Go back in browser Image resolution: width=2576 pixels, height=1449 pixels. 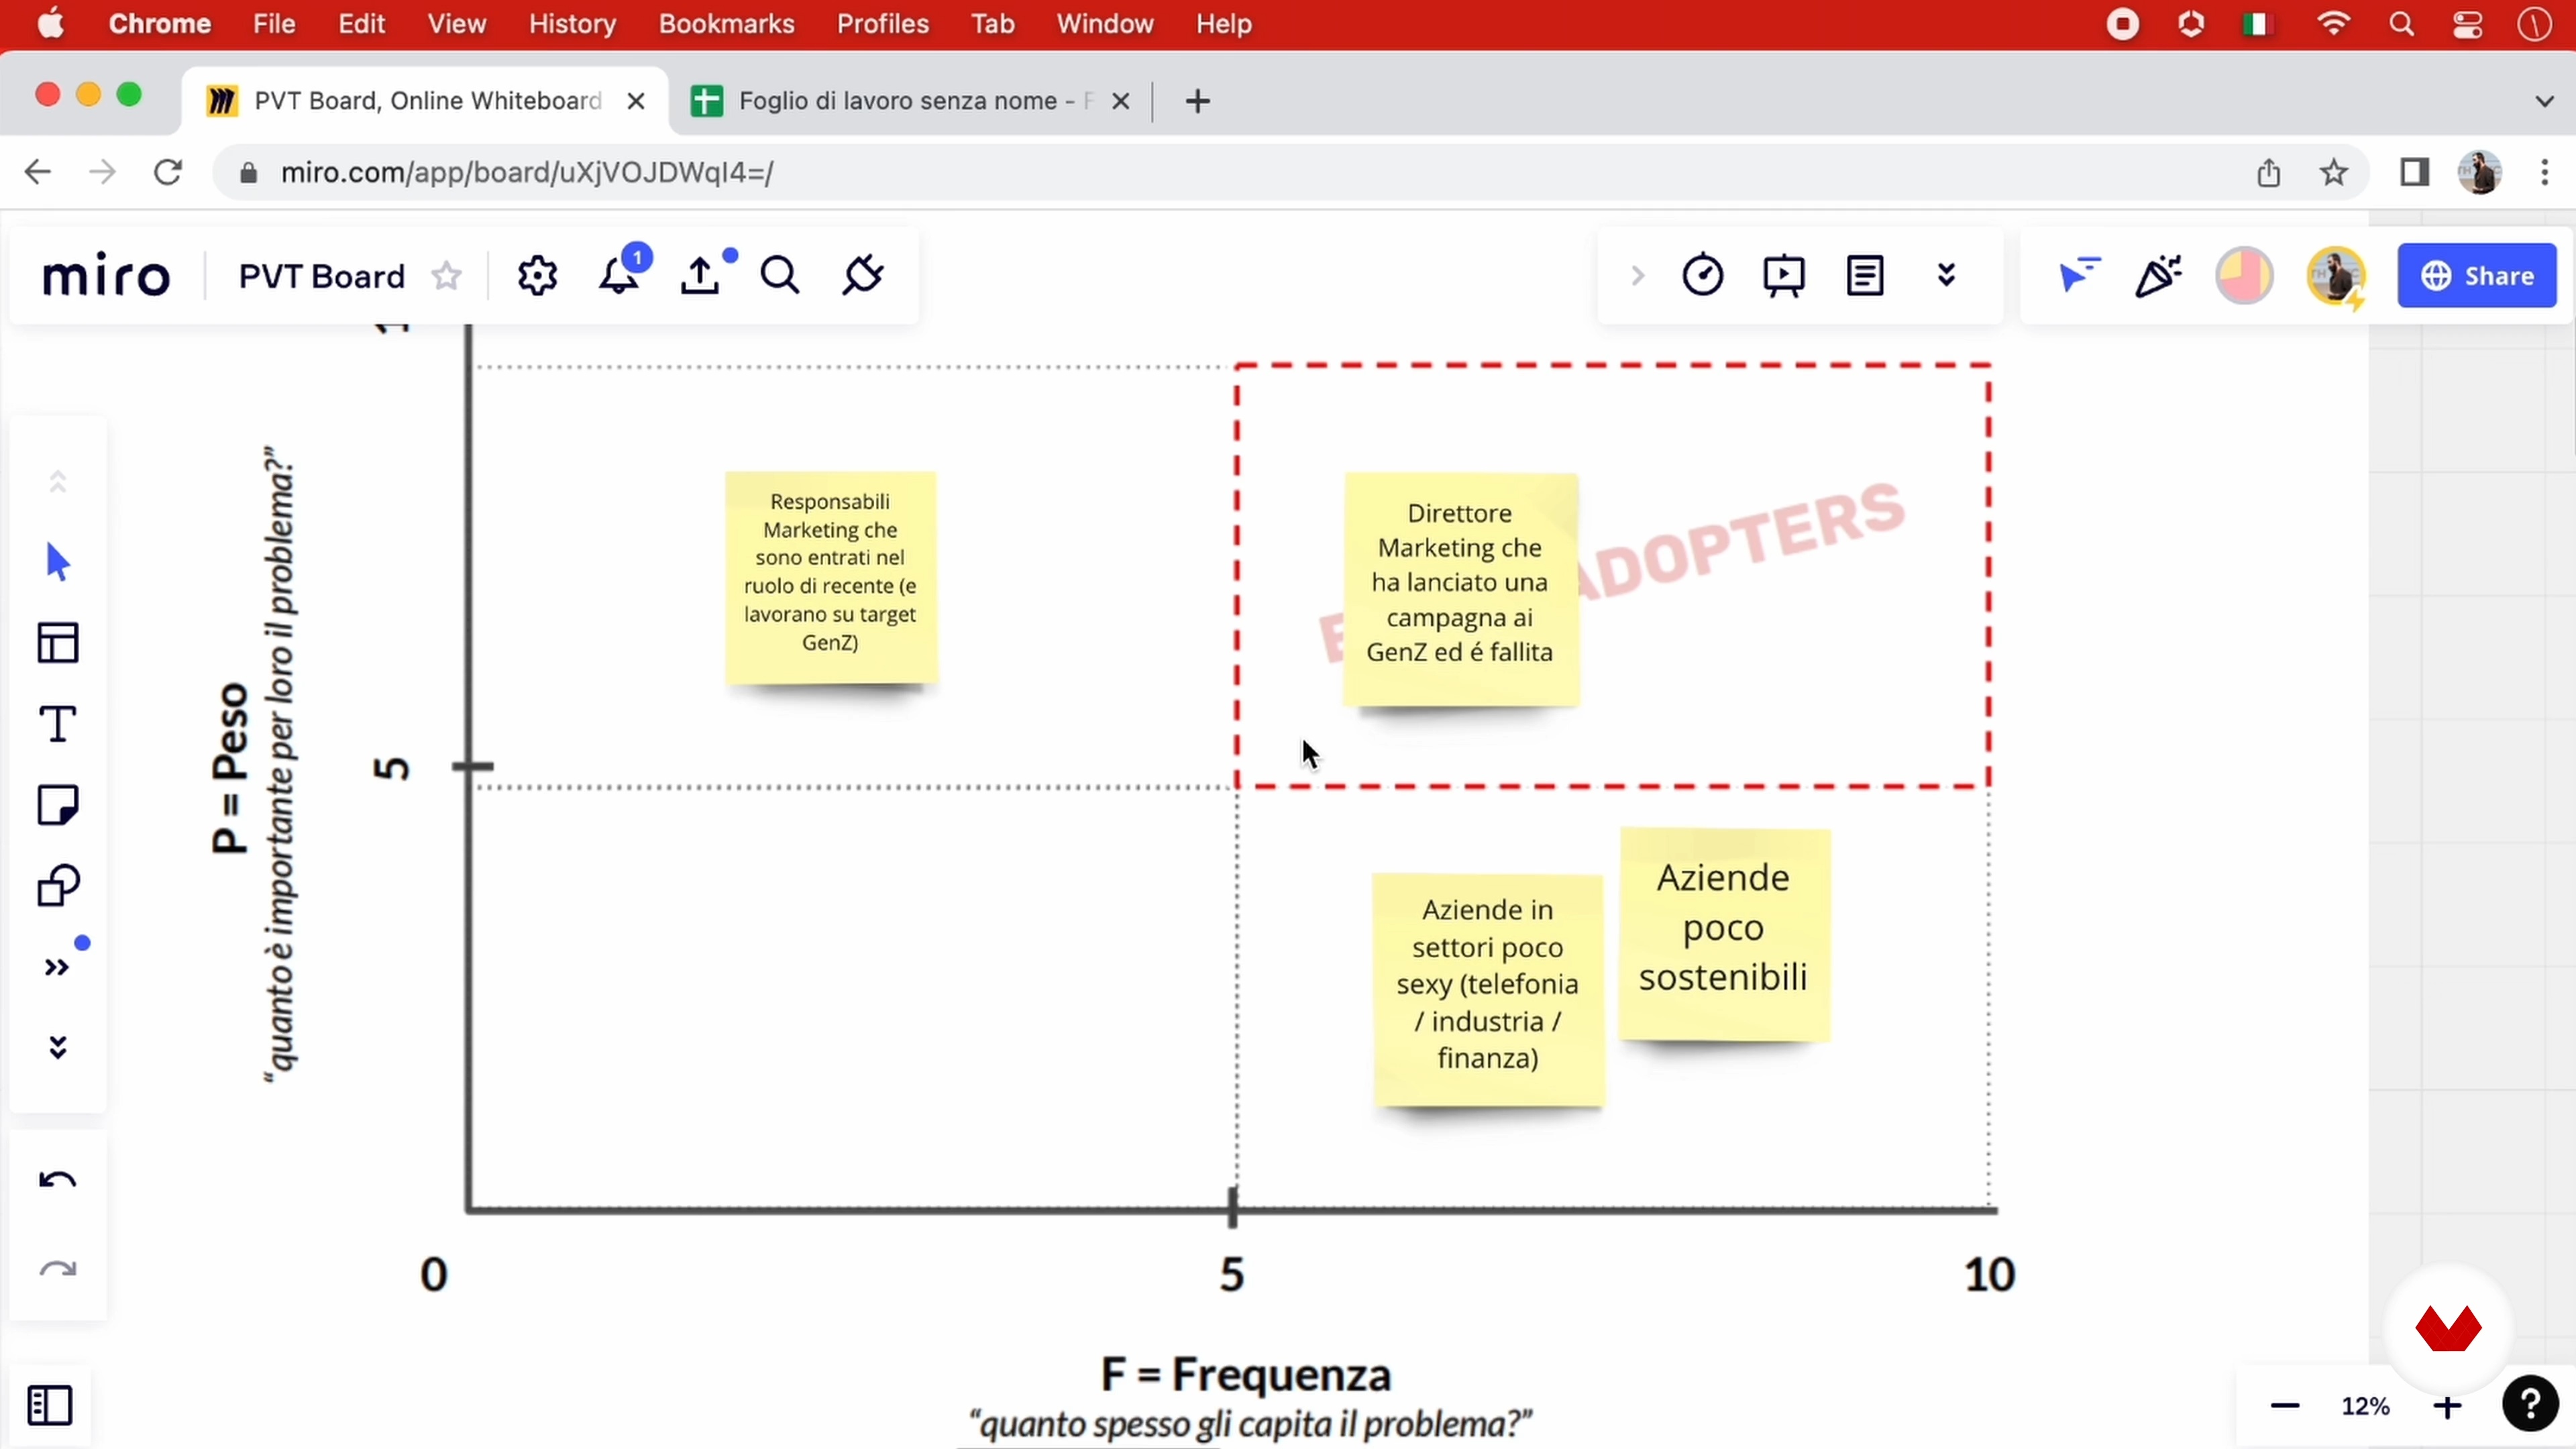(x=37, y=172)
